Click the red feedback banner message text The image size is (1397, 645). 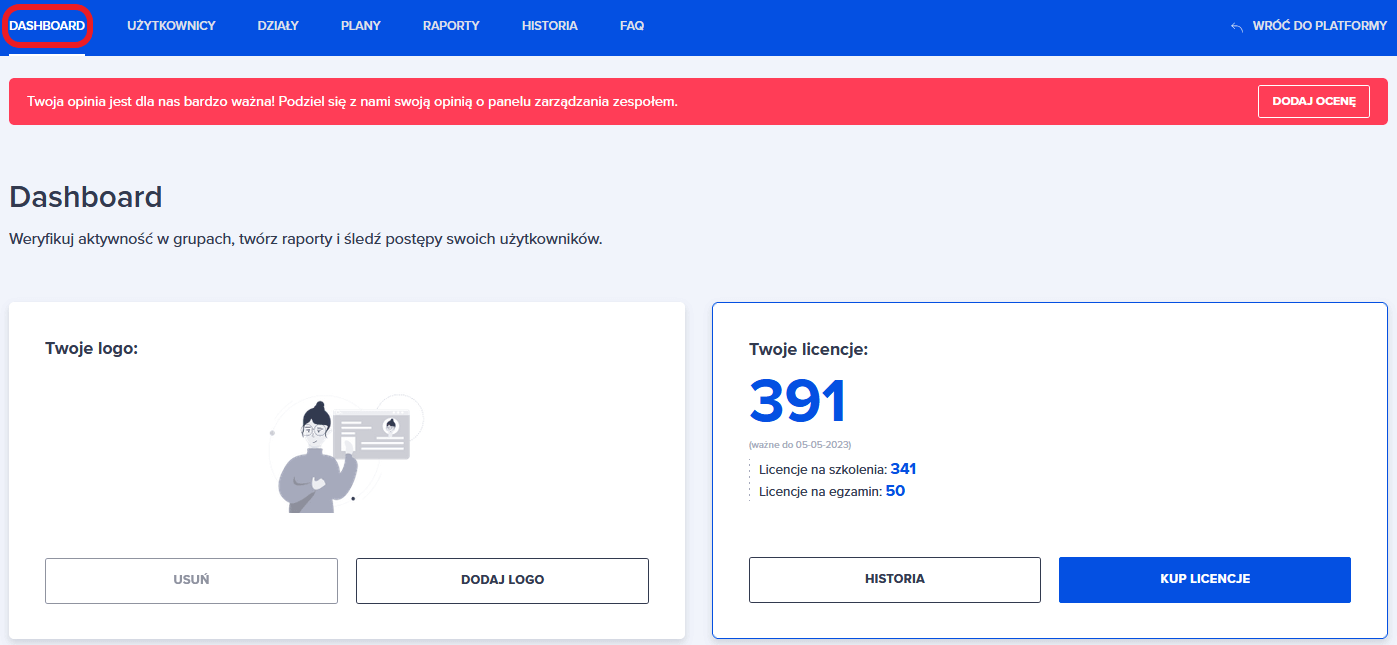coord(352,101)
